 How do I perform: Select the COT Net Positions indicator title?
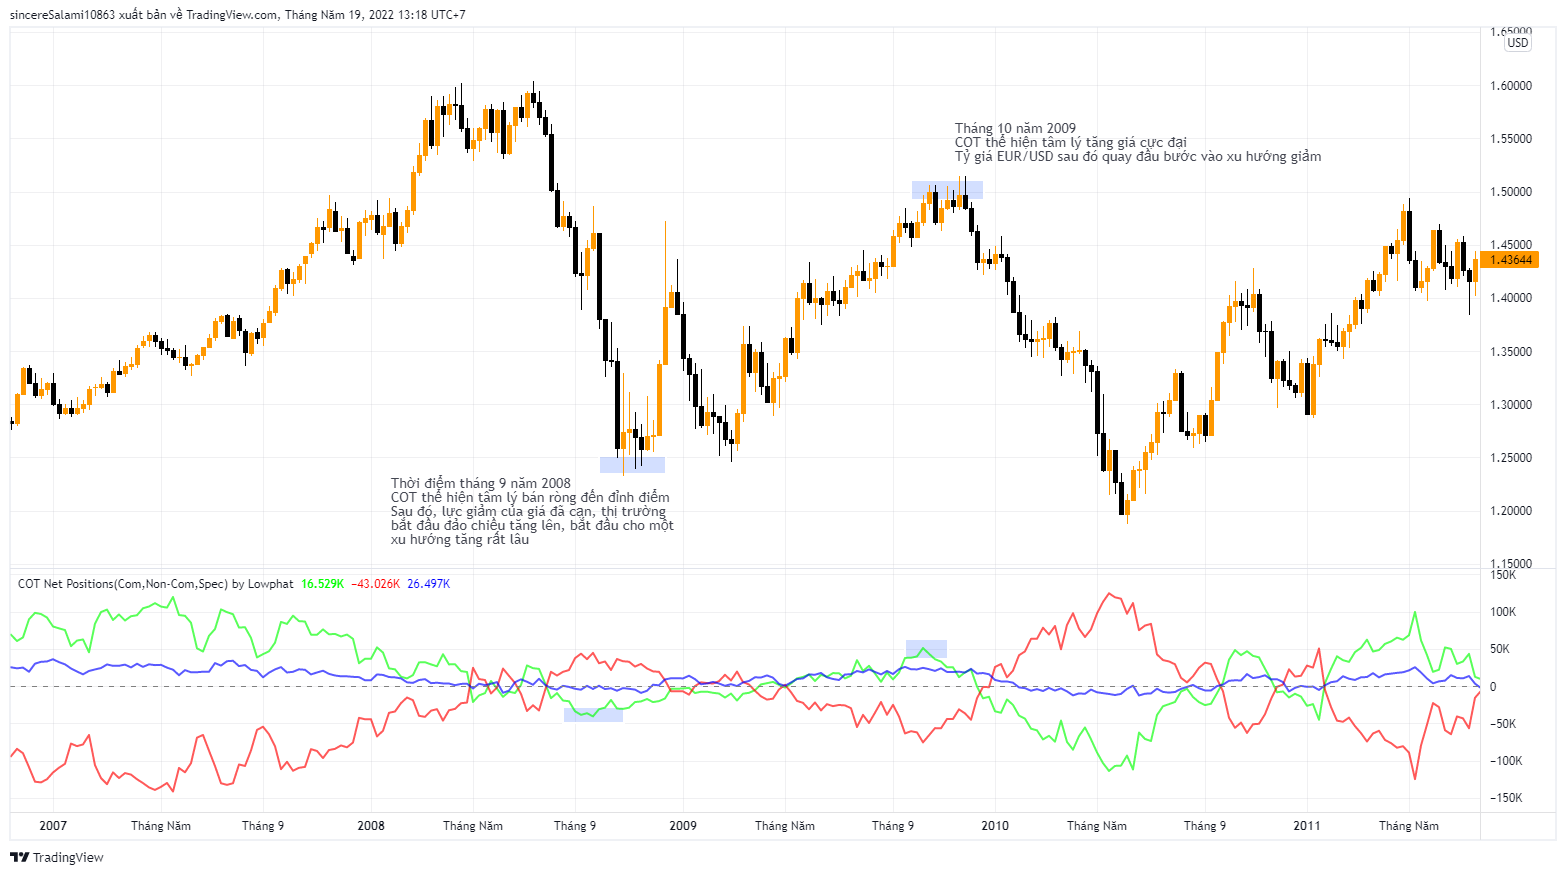coord(156,584)
